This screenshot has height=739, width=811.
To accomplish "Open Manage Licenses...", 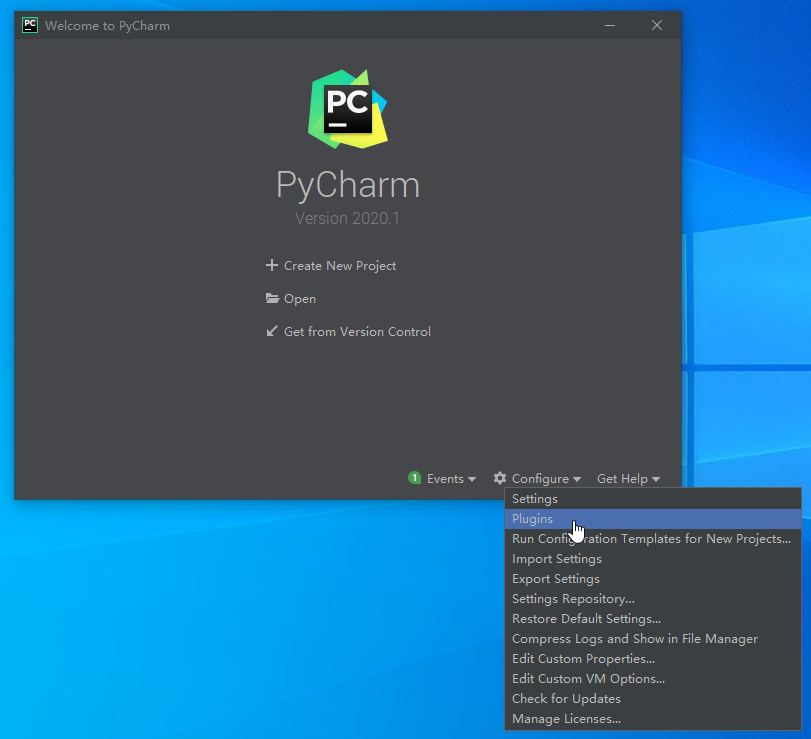I will pos(653,719).
